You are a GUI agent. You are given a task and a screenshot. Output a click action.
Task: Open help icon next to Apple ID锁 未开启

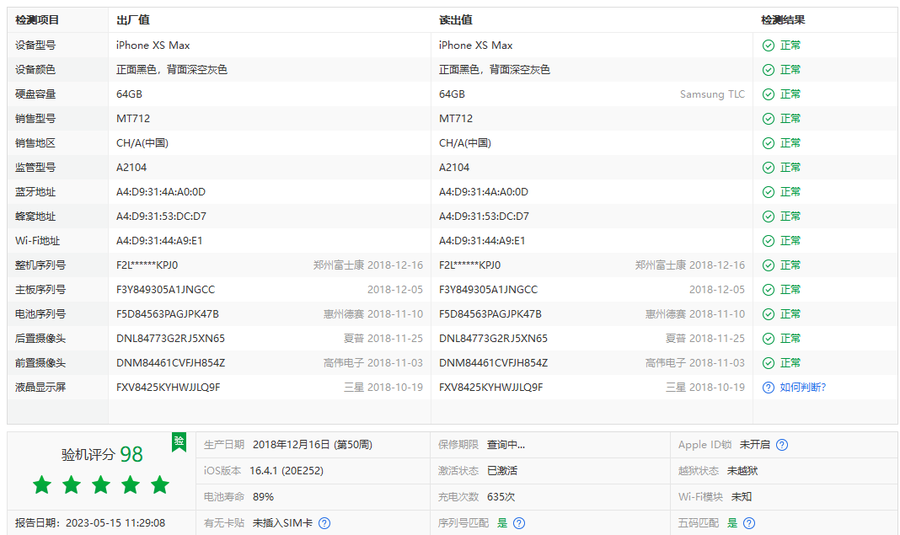782,445
